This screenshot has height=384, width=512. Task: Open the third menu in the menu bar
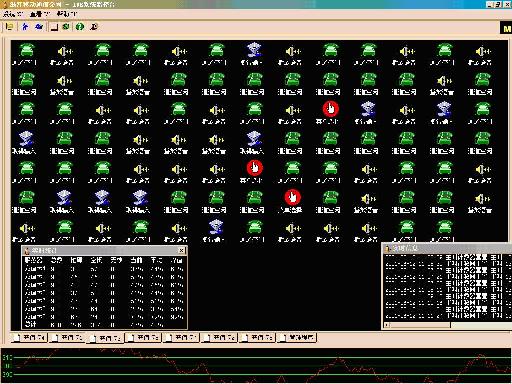click(66, 14)
